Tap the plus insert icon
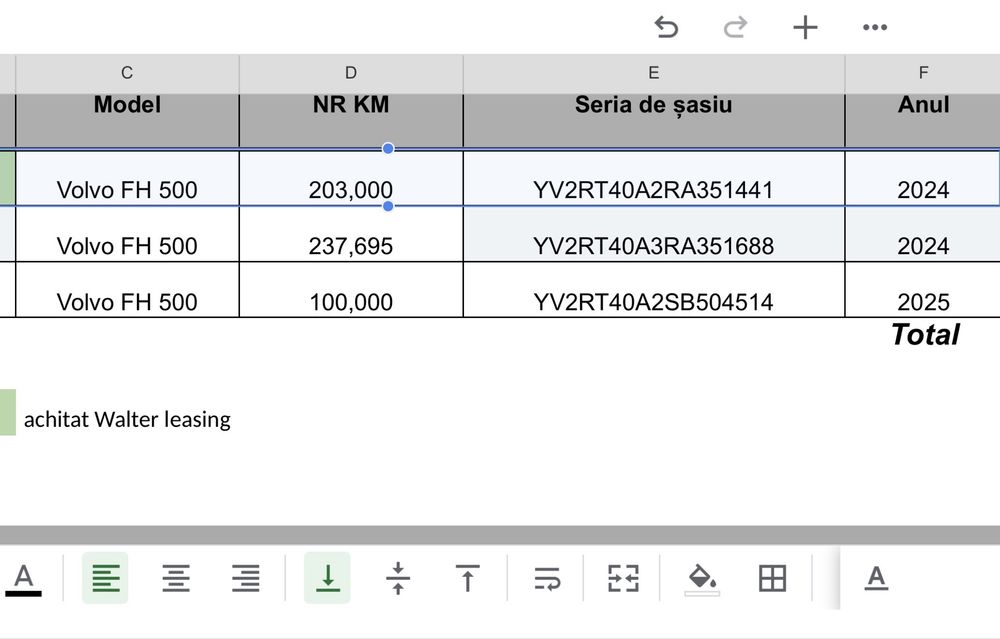The height and width of the screenshot is (639, 1000). pyautogui.click(x=805, y=27)
